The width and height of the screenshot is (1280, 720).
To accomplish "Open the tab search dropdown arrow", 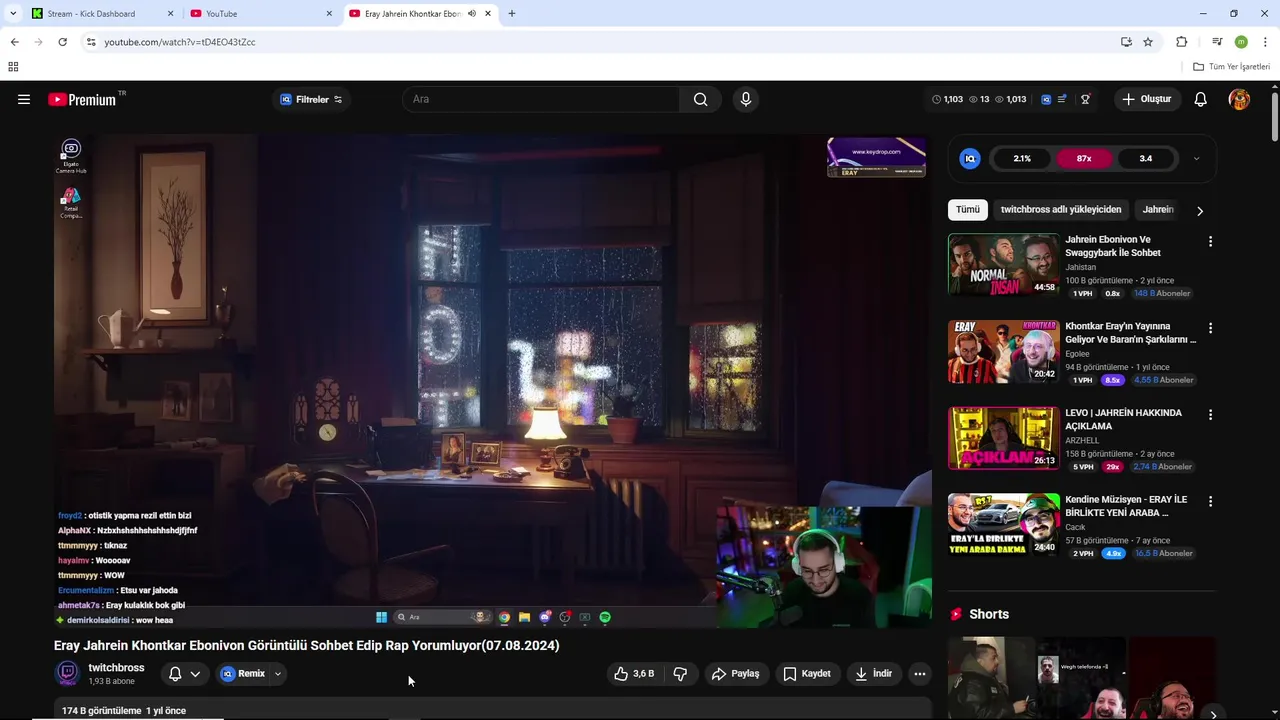I will (13, 14).
